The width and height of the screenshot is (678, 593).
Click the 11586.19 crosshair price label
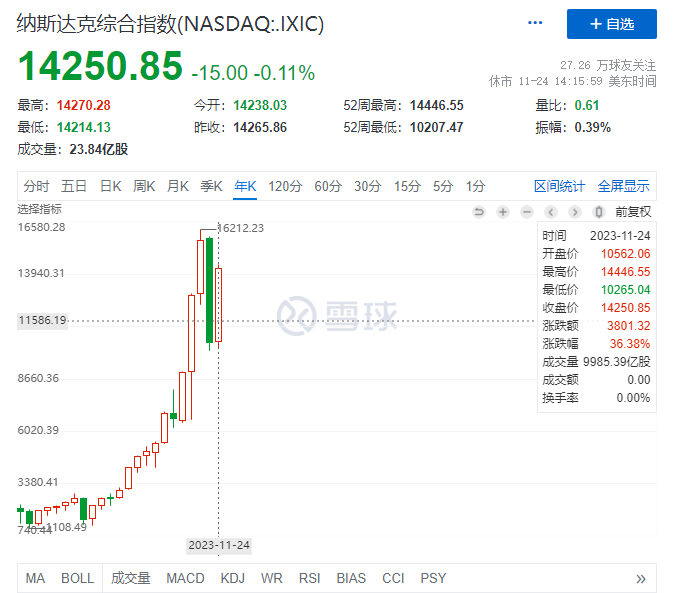click(x=42, y=321)
